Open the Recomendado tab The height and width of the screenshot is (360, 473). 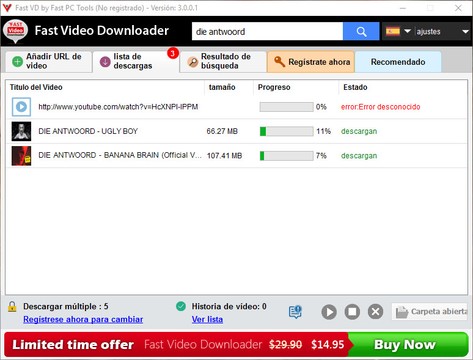(x=398, y=62)
